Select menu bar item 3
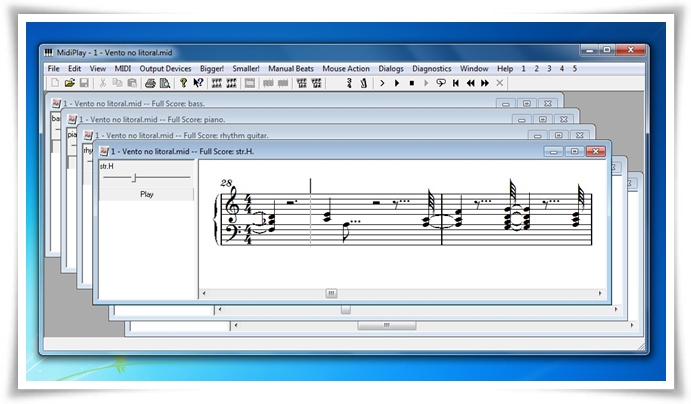The width and height of the screenshot is (691, 404). pos(549,69)
